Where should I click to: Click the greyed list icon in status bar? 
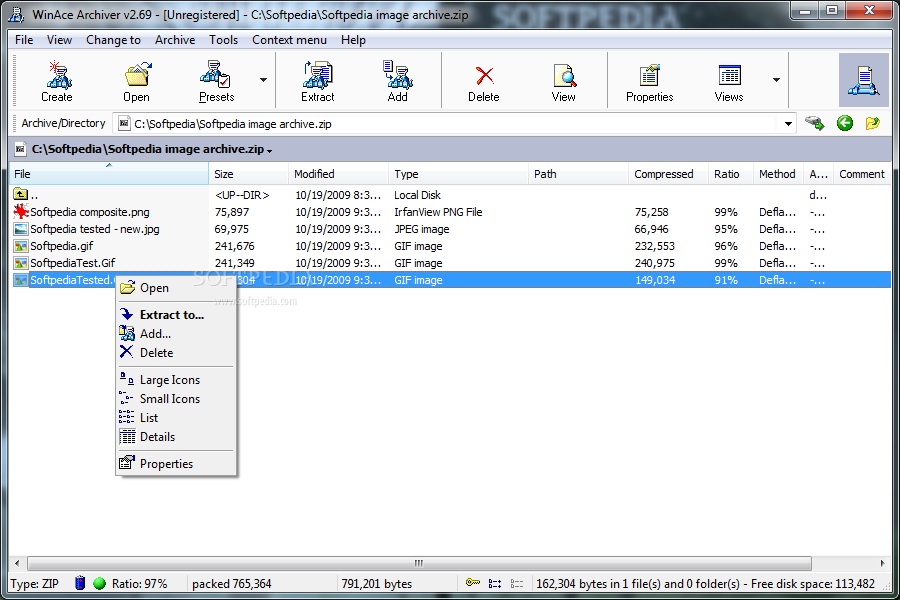pyautogui.click(x=517, y=583)
